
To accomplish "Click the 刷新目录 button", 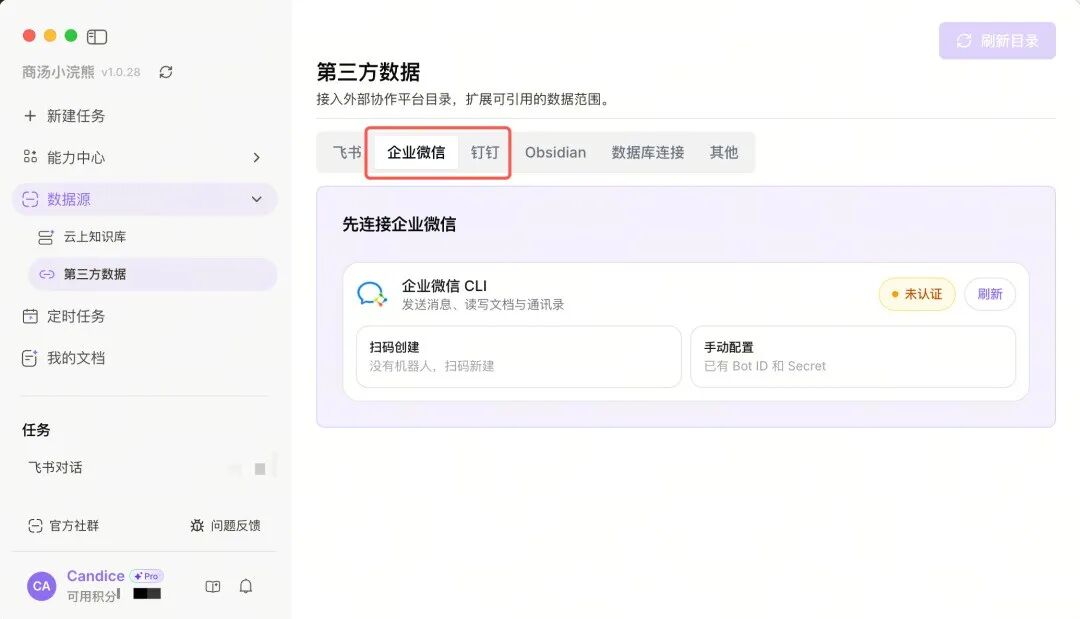I will 997,41.
